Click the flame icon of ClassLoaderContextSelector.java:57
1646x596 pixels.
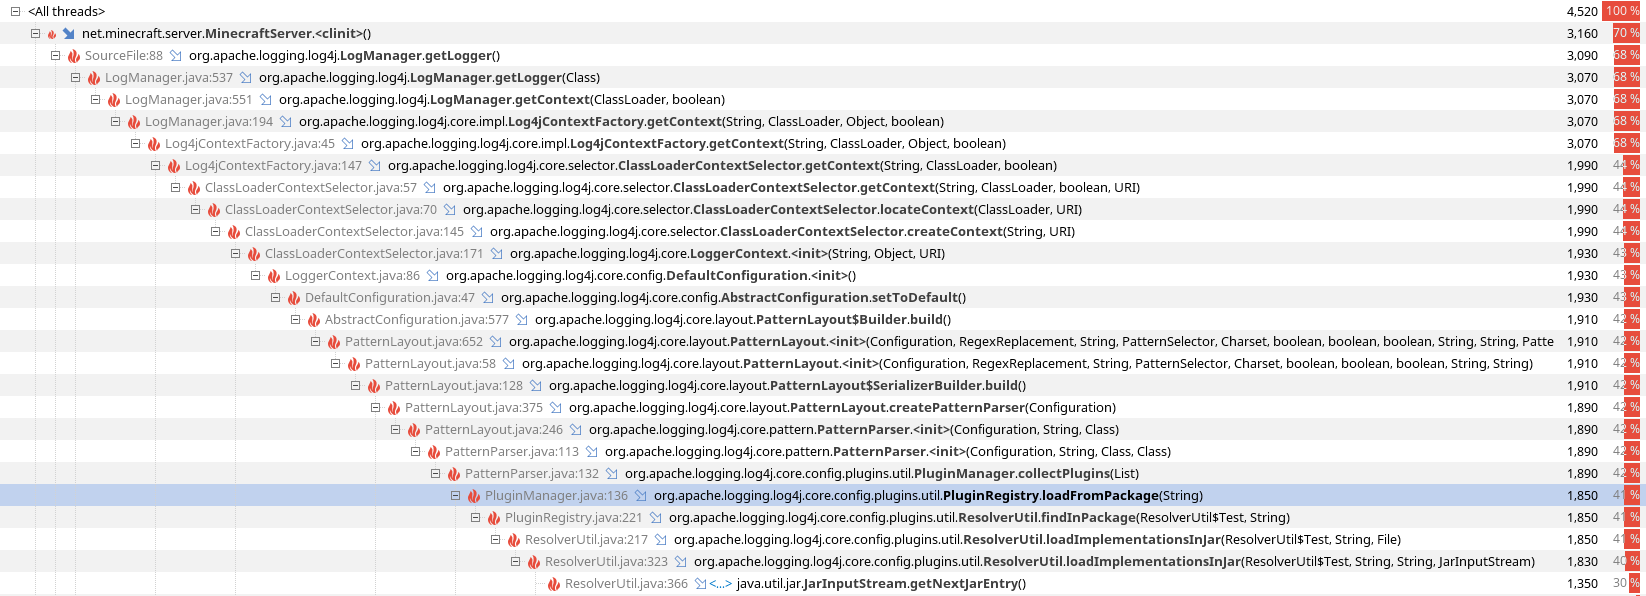(x=194, y=188)
